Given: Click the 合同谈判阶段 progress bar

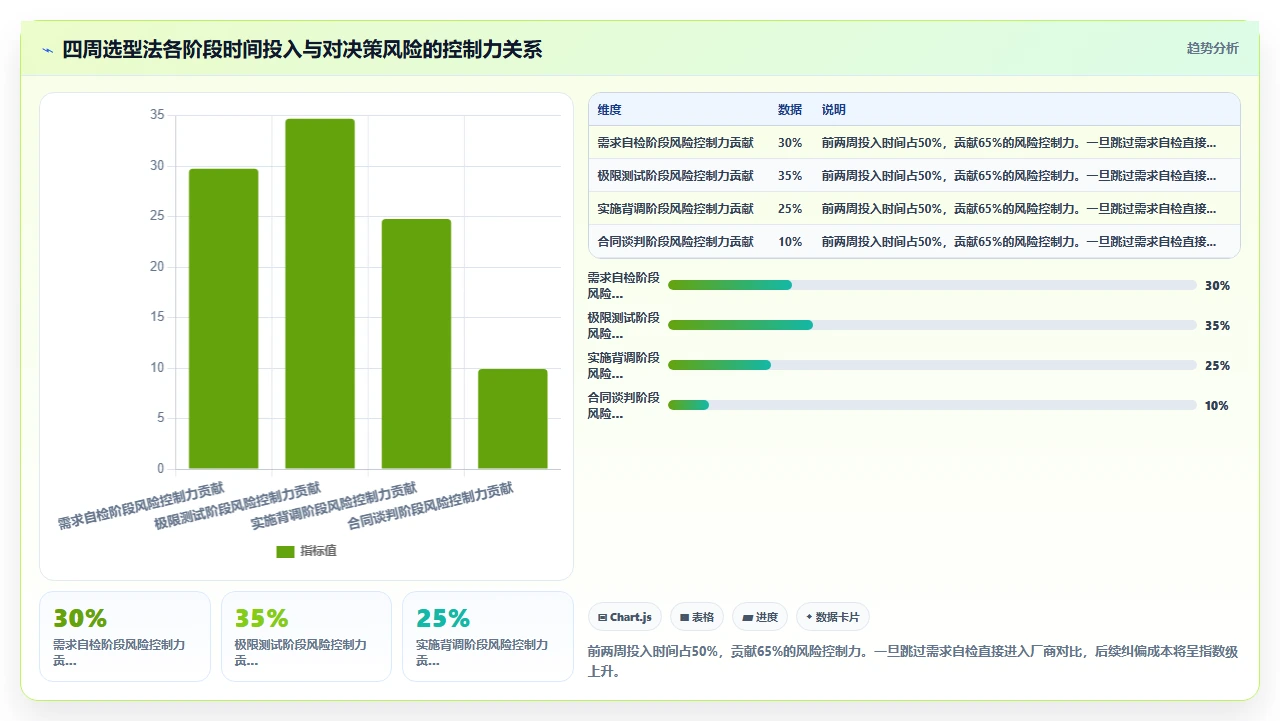Looking at the screenshot, I should coord(932,405).
